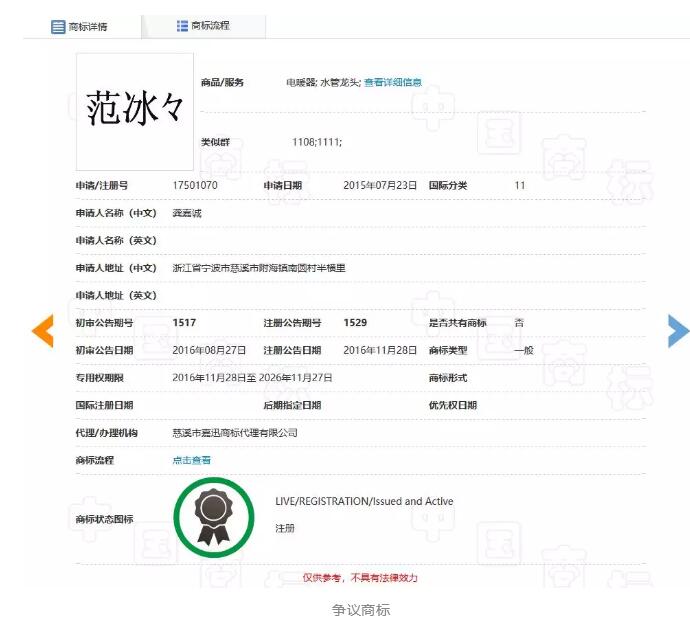Screen dimensions: 690x622
Task: Select the shared trademark value 否
Action: tap(519, 323)
